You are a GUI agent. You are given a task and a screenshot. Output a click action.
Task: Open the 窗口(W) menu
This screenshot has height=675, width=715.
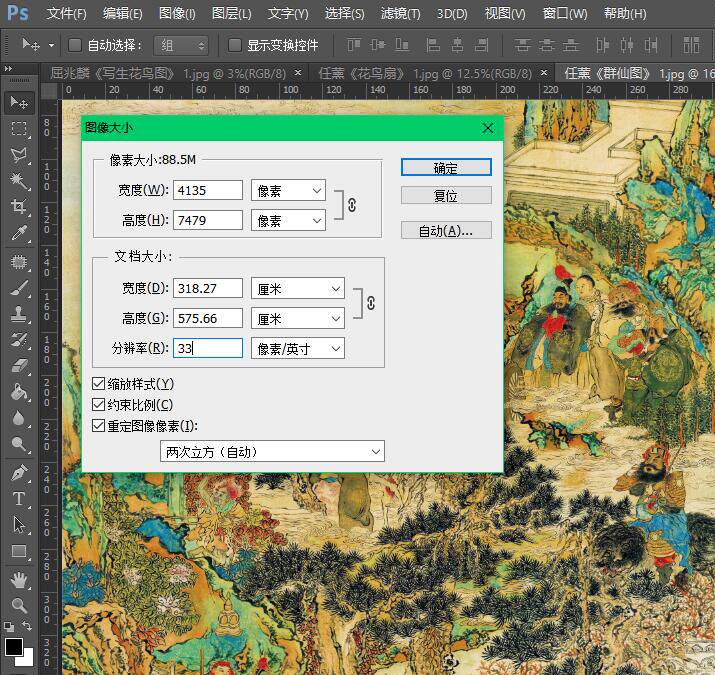(565, 14)
